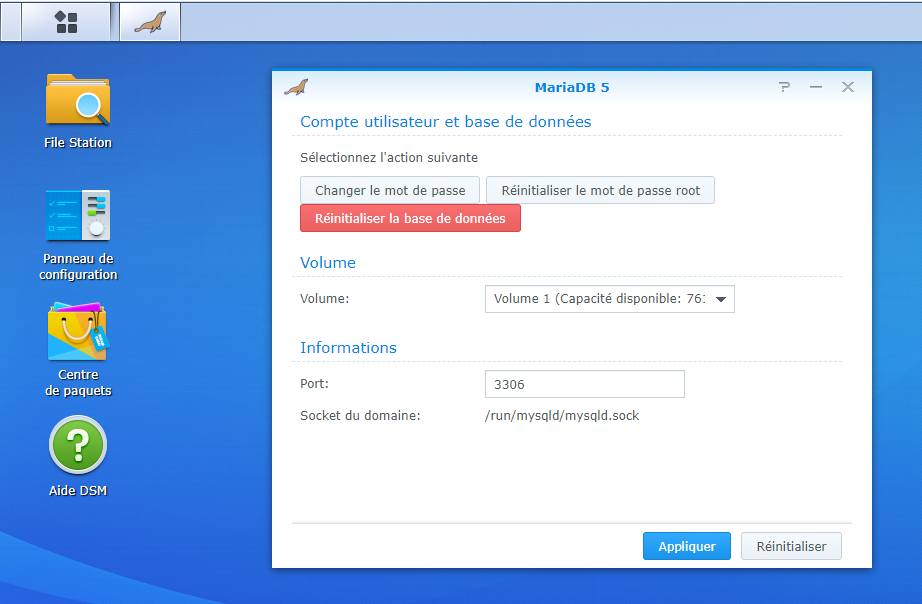The image size is (922, 604).
Task: Select the MariaDB taskbar icon
Action: (150, 22)
